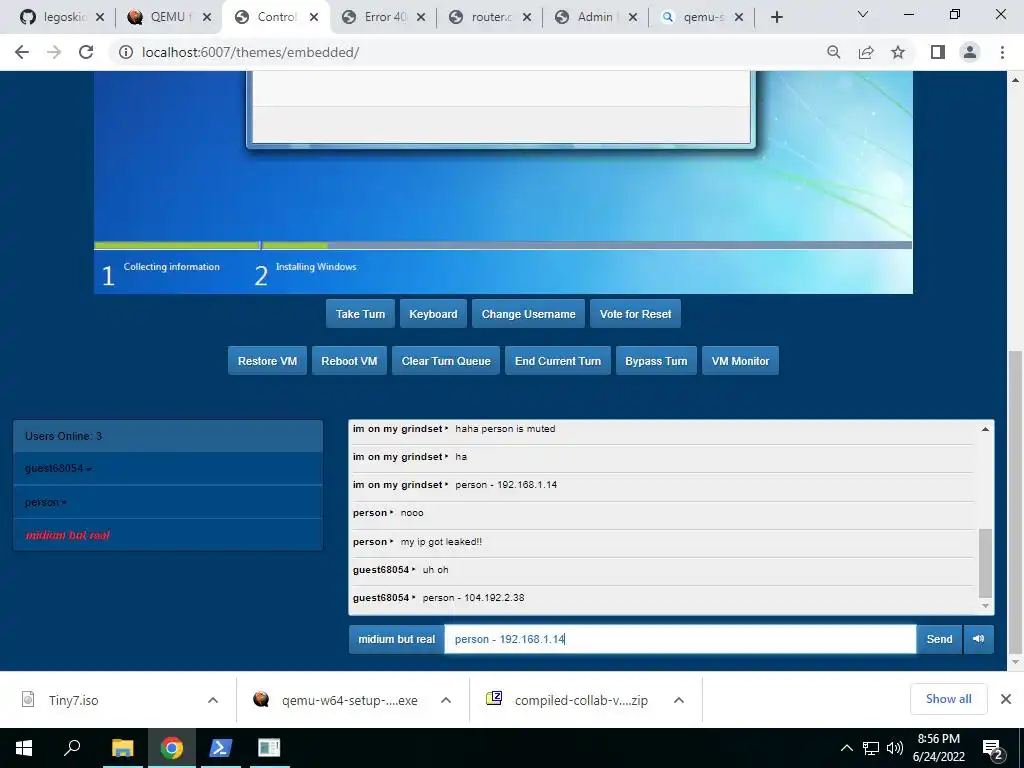Click the compiled-collab zip download icon
Screen dimensions: 1024x768
[494, 699]
